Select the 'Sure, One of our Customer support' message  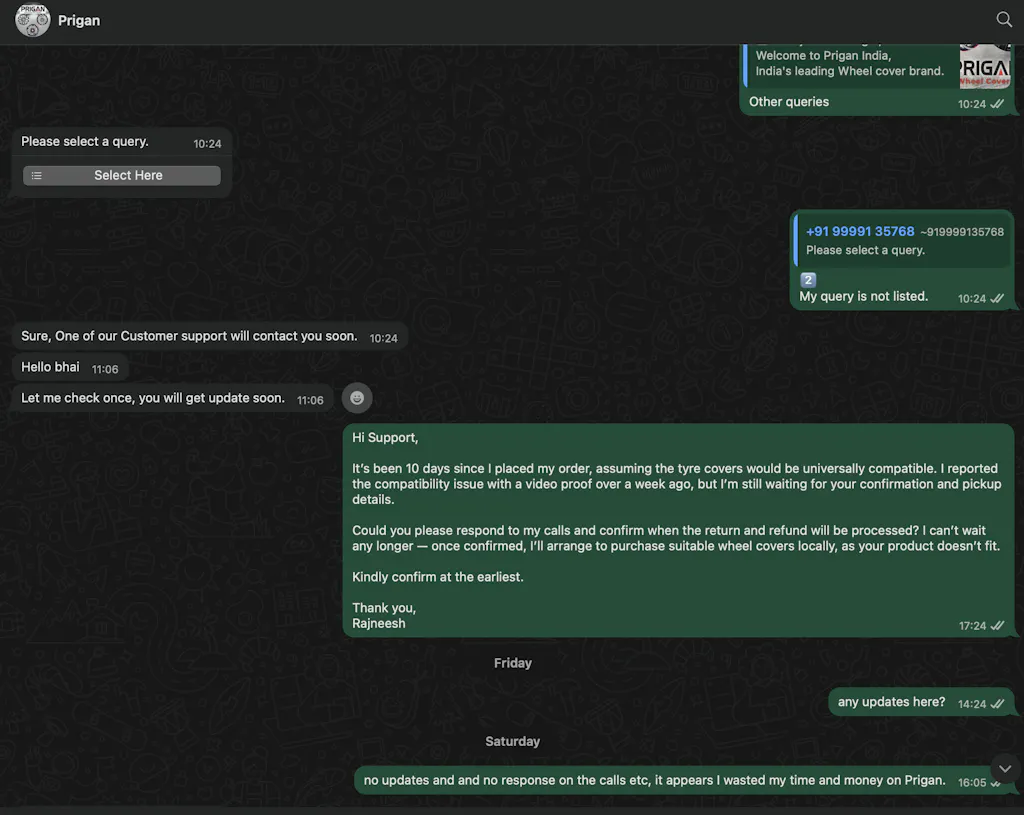pos(189,337)
